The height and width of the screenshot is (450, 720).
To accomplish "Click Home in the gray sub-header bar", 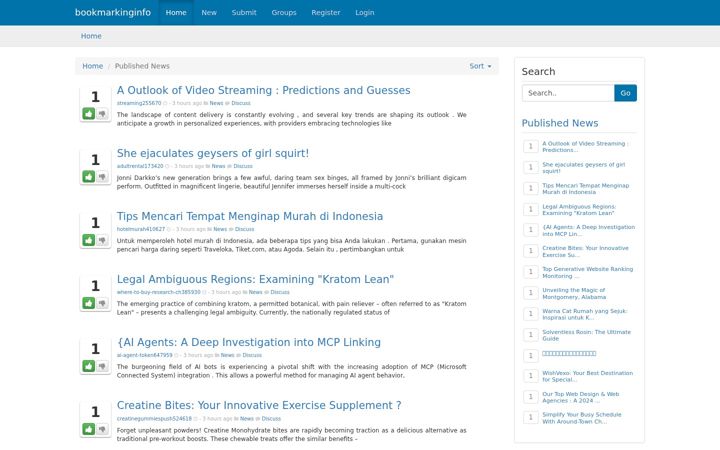I will point(91,36).
